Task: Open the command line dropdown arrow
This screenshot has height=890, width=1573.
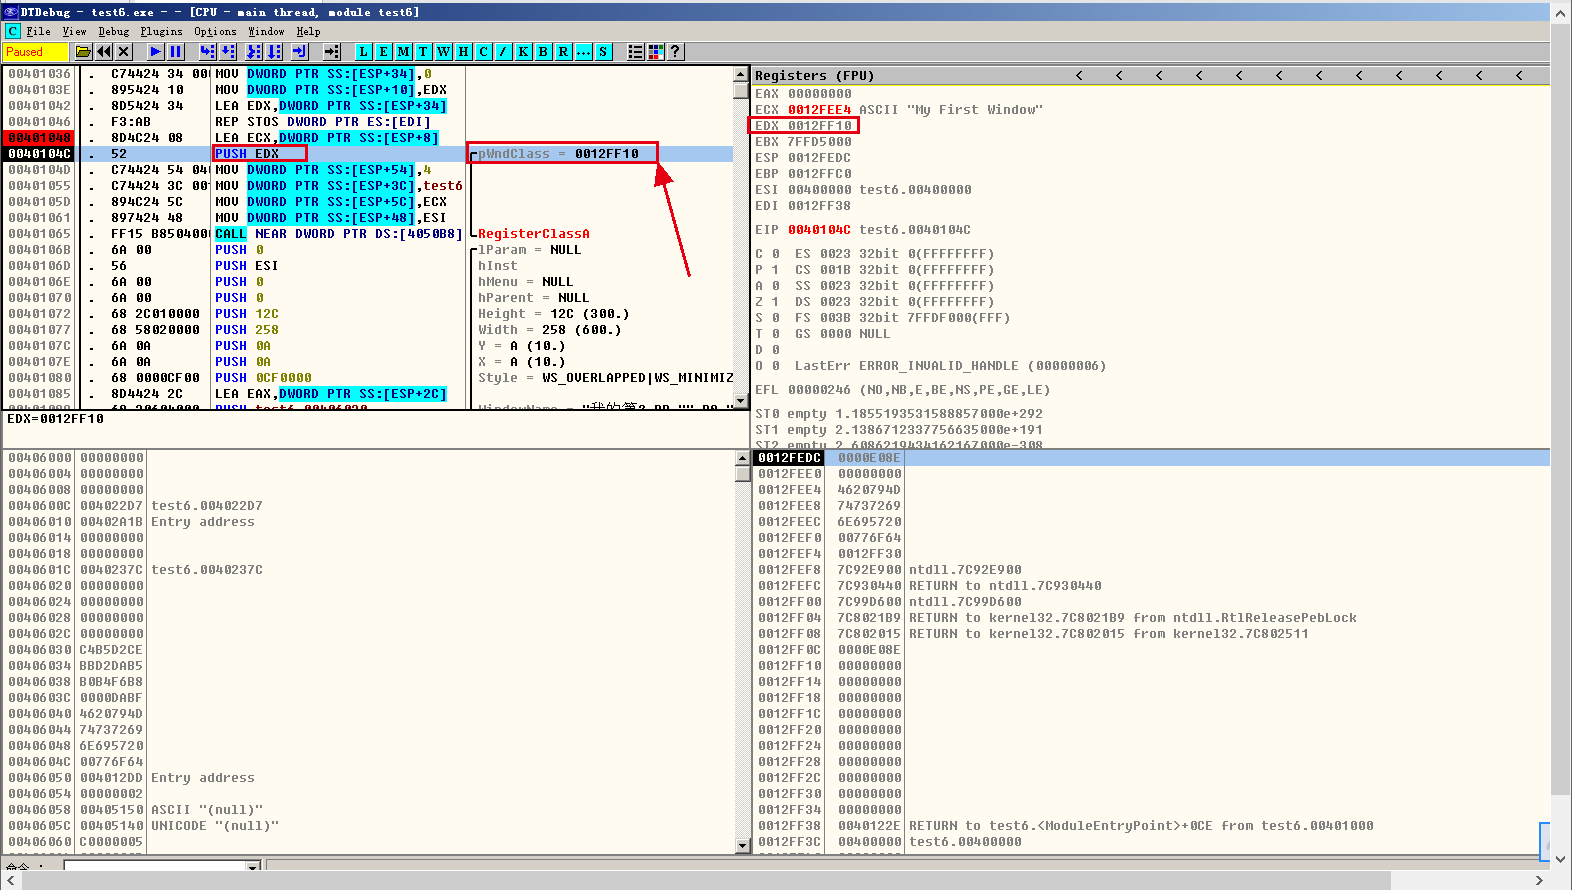Action: (253, 866)
